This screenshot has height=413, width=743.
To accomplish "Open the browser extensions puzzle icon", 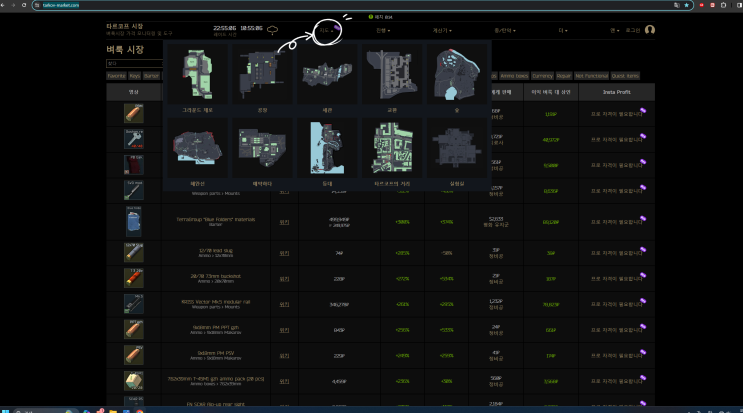I will [723, 5].
